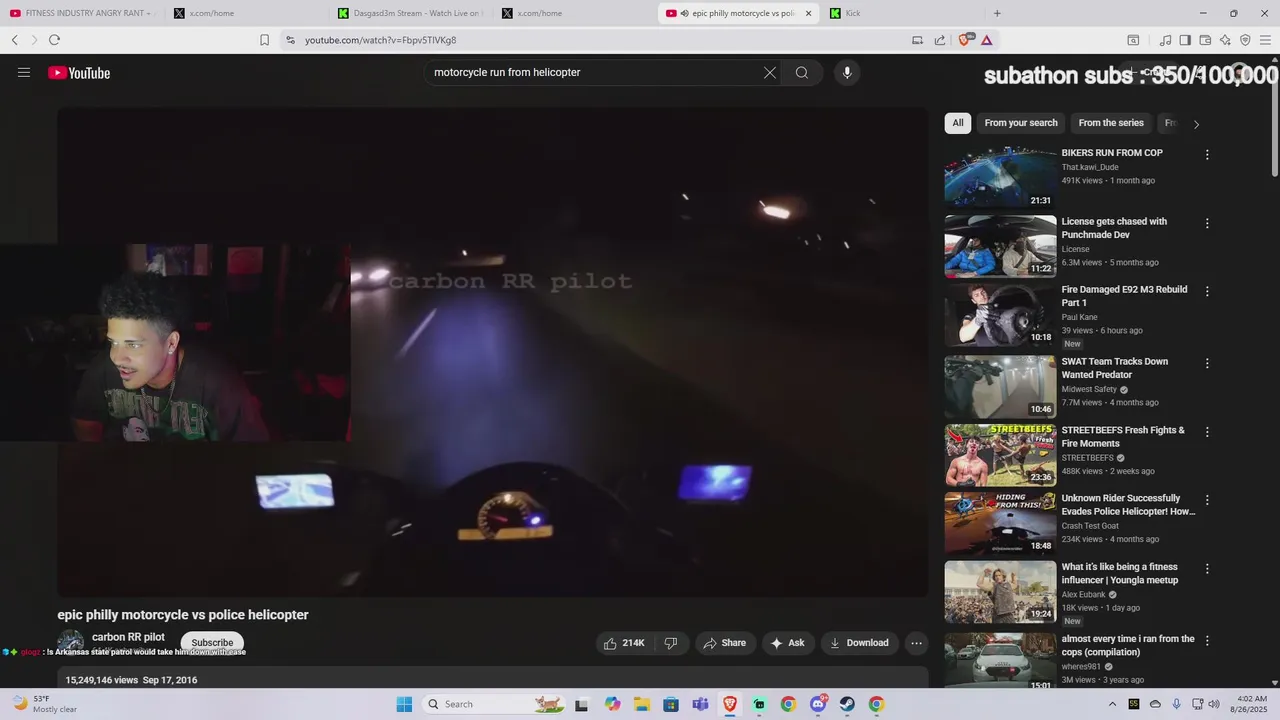The width and height of the screenshot is (1280, 720).
Task: Click the Brave Shields lion icon
Action: [x=965, y=40]
